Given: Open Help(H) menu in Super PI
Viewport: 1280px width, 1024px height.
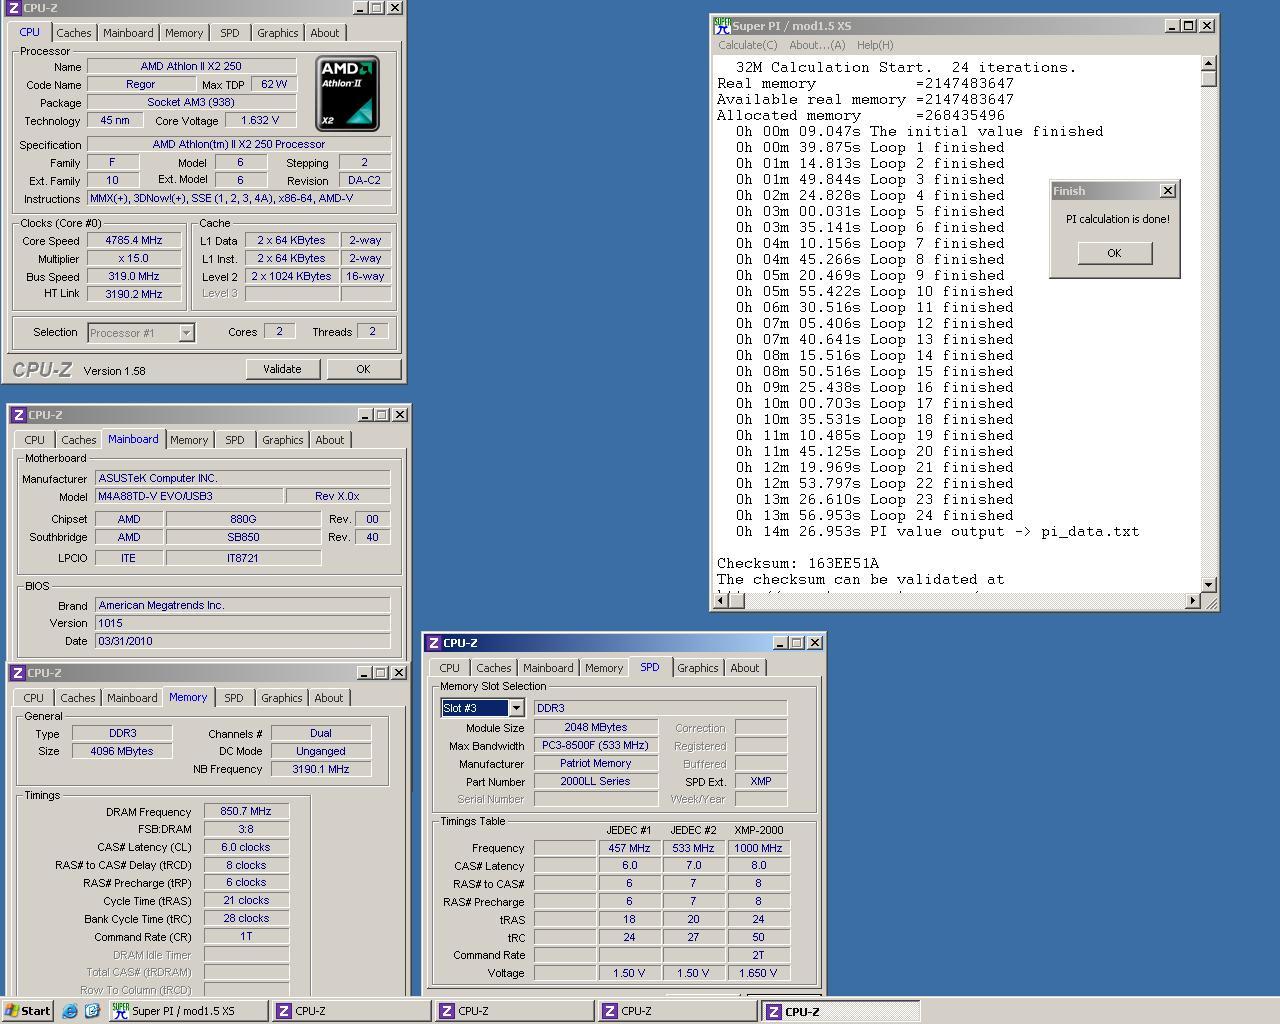Looking at the screenshot, I should 874,45.
